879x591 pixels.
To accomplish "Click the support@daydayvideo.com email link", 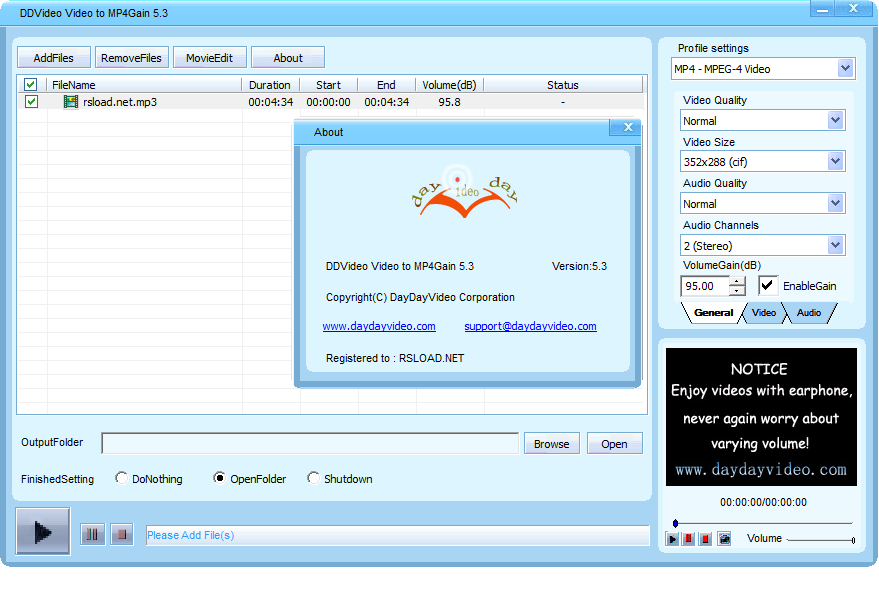I will pos(530,326).
